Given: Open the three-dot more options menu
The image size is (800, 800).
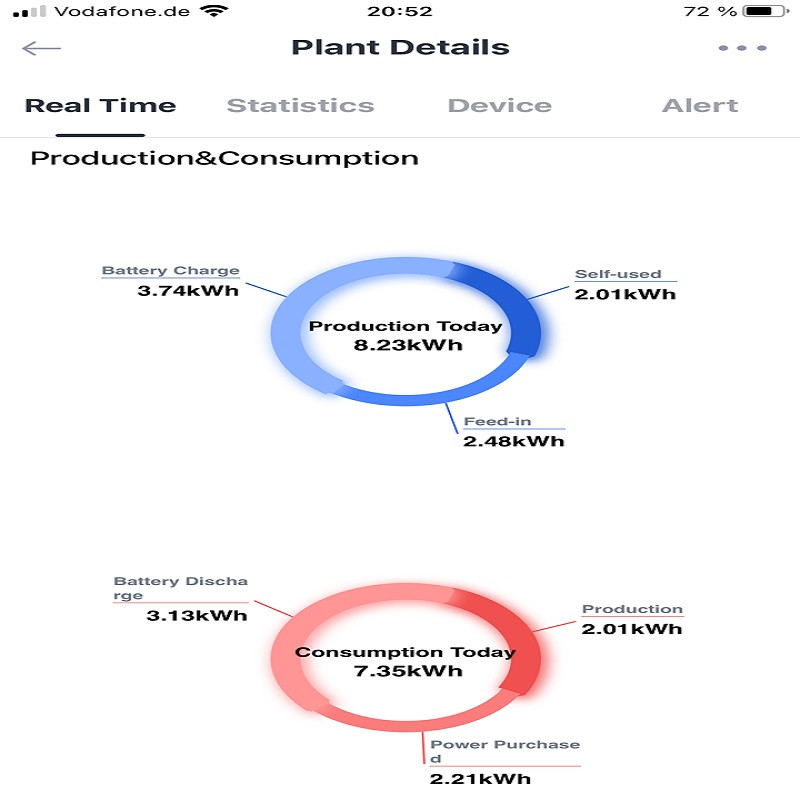Looking at the screenshot, I should 743,48.
